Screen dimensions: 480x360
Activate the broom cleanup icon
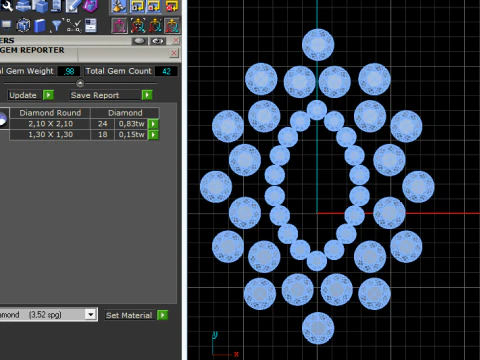click(x=119, y=7)
